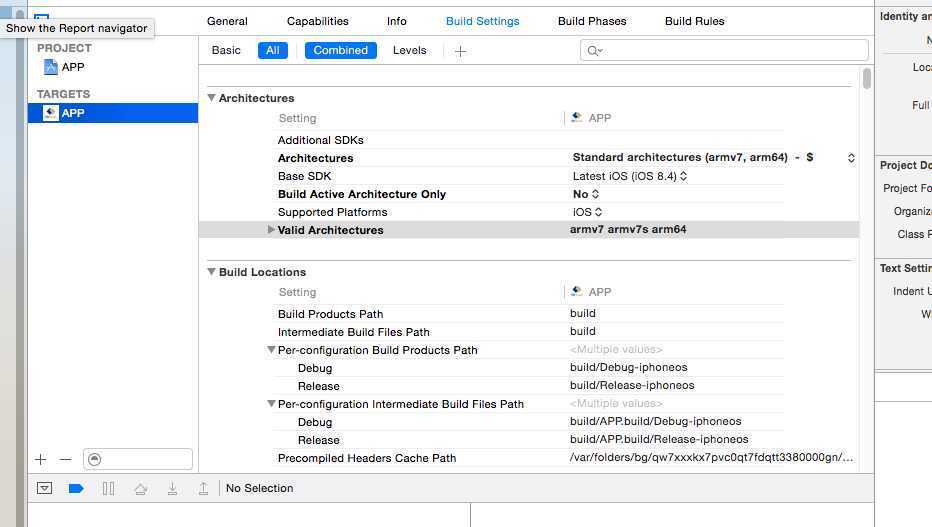Viewport: 932px width, 527px height.
Task: Click the pause program execution icon
Action: pyautogui.click(x=108, y=488)
